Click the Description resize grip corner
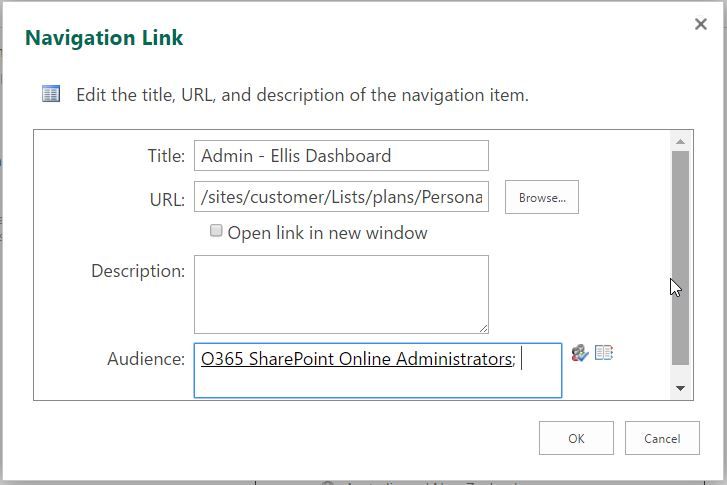 coord(483,328)
